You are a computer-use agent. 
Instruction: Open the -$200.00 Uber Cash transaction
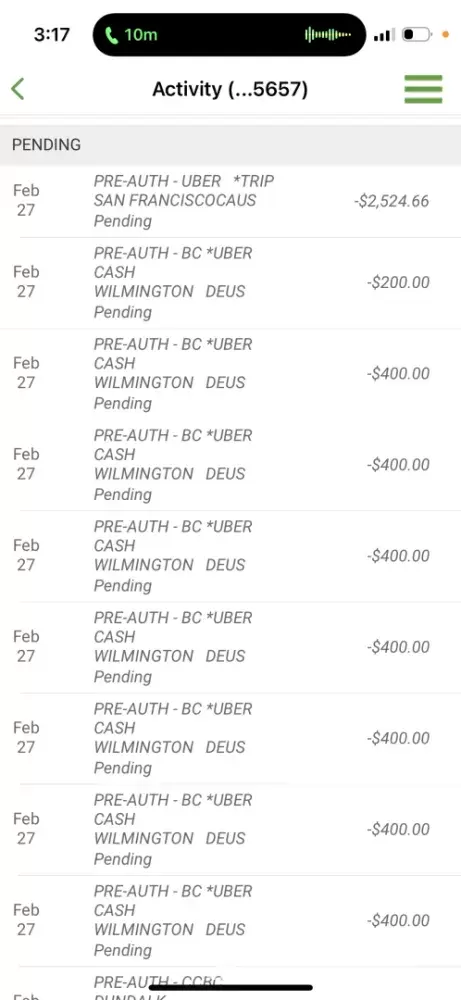point(230,283)
